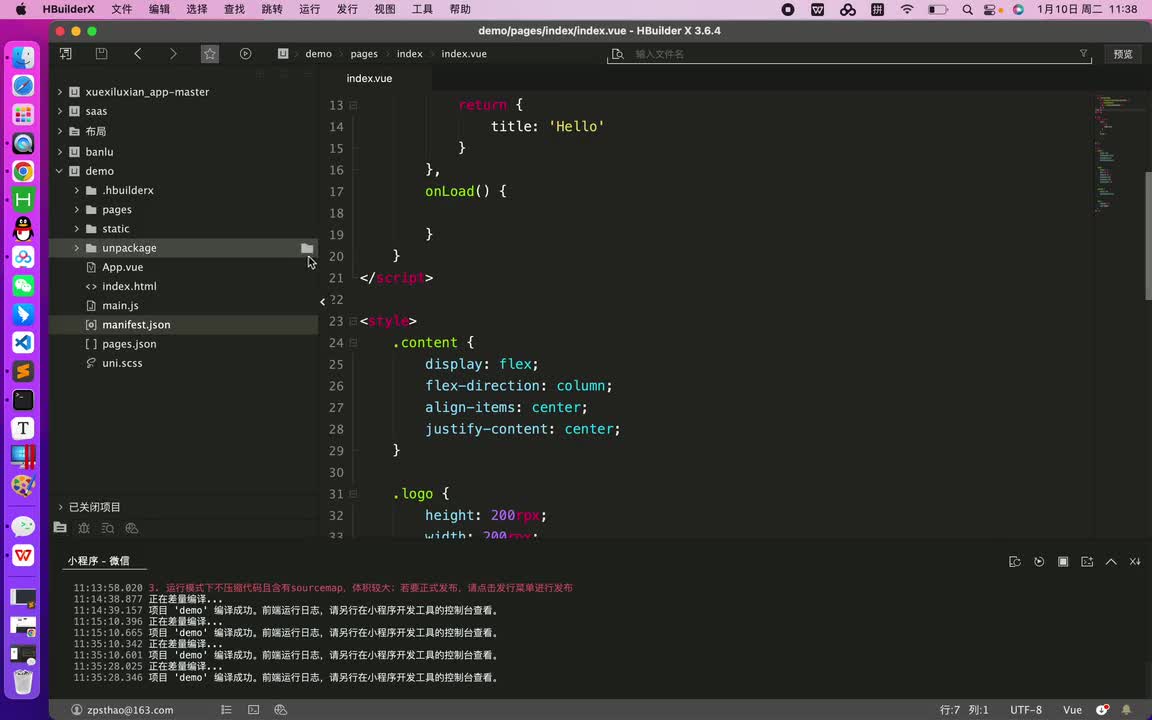Open pages.json in the file tree
1152x720 pixels.
coord(129,344)
